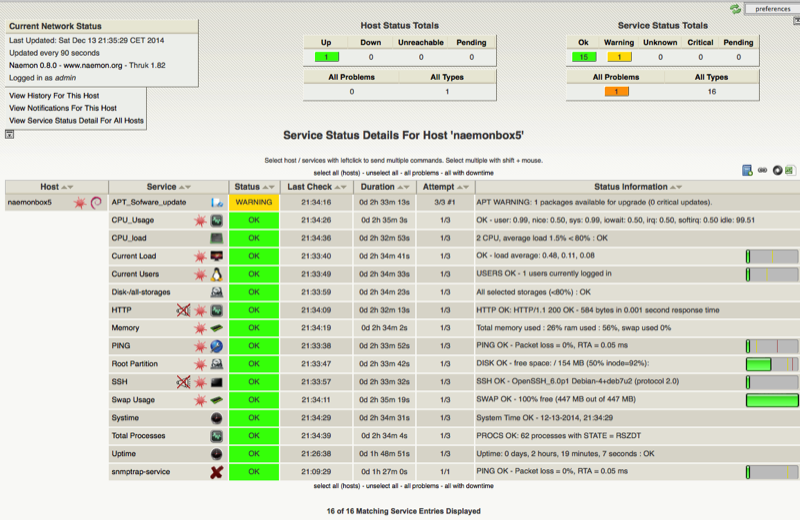Click the Debian logo icon for naemonbox5

click(95, 202)
